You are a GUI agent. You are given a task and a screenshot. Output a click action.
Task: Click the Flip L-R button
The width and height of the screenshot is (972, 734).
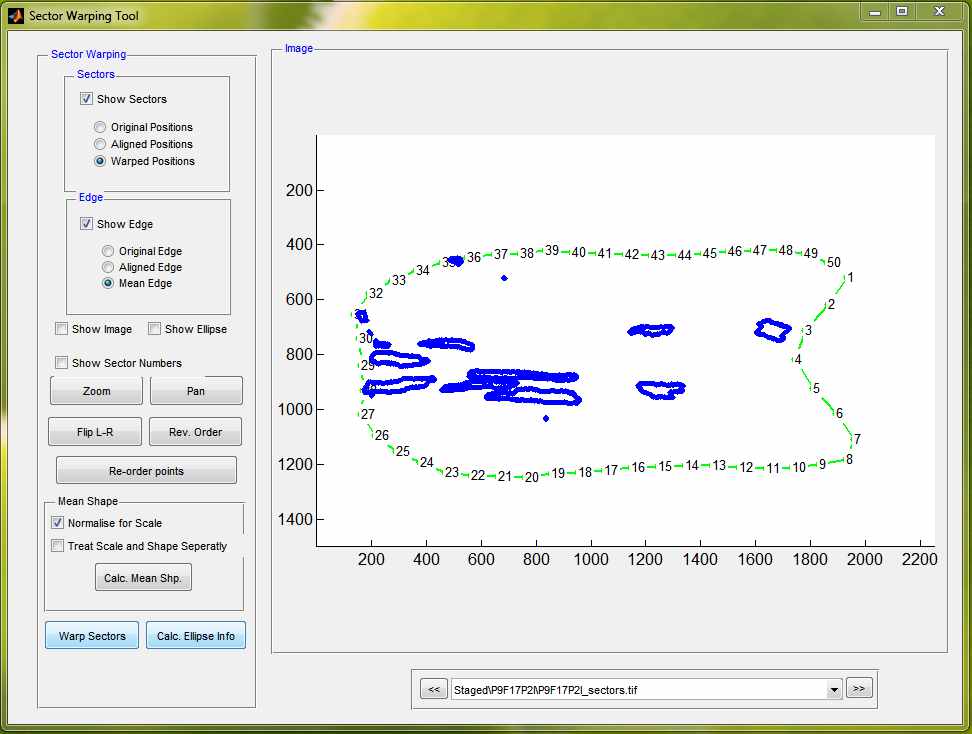(x=94, y=432)
